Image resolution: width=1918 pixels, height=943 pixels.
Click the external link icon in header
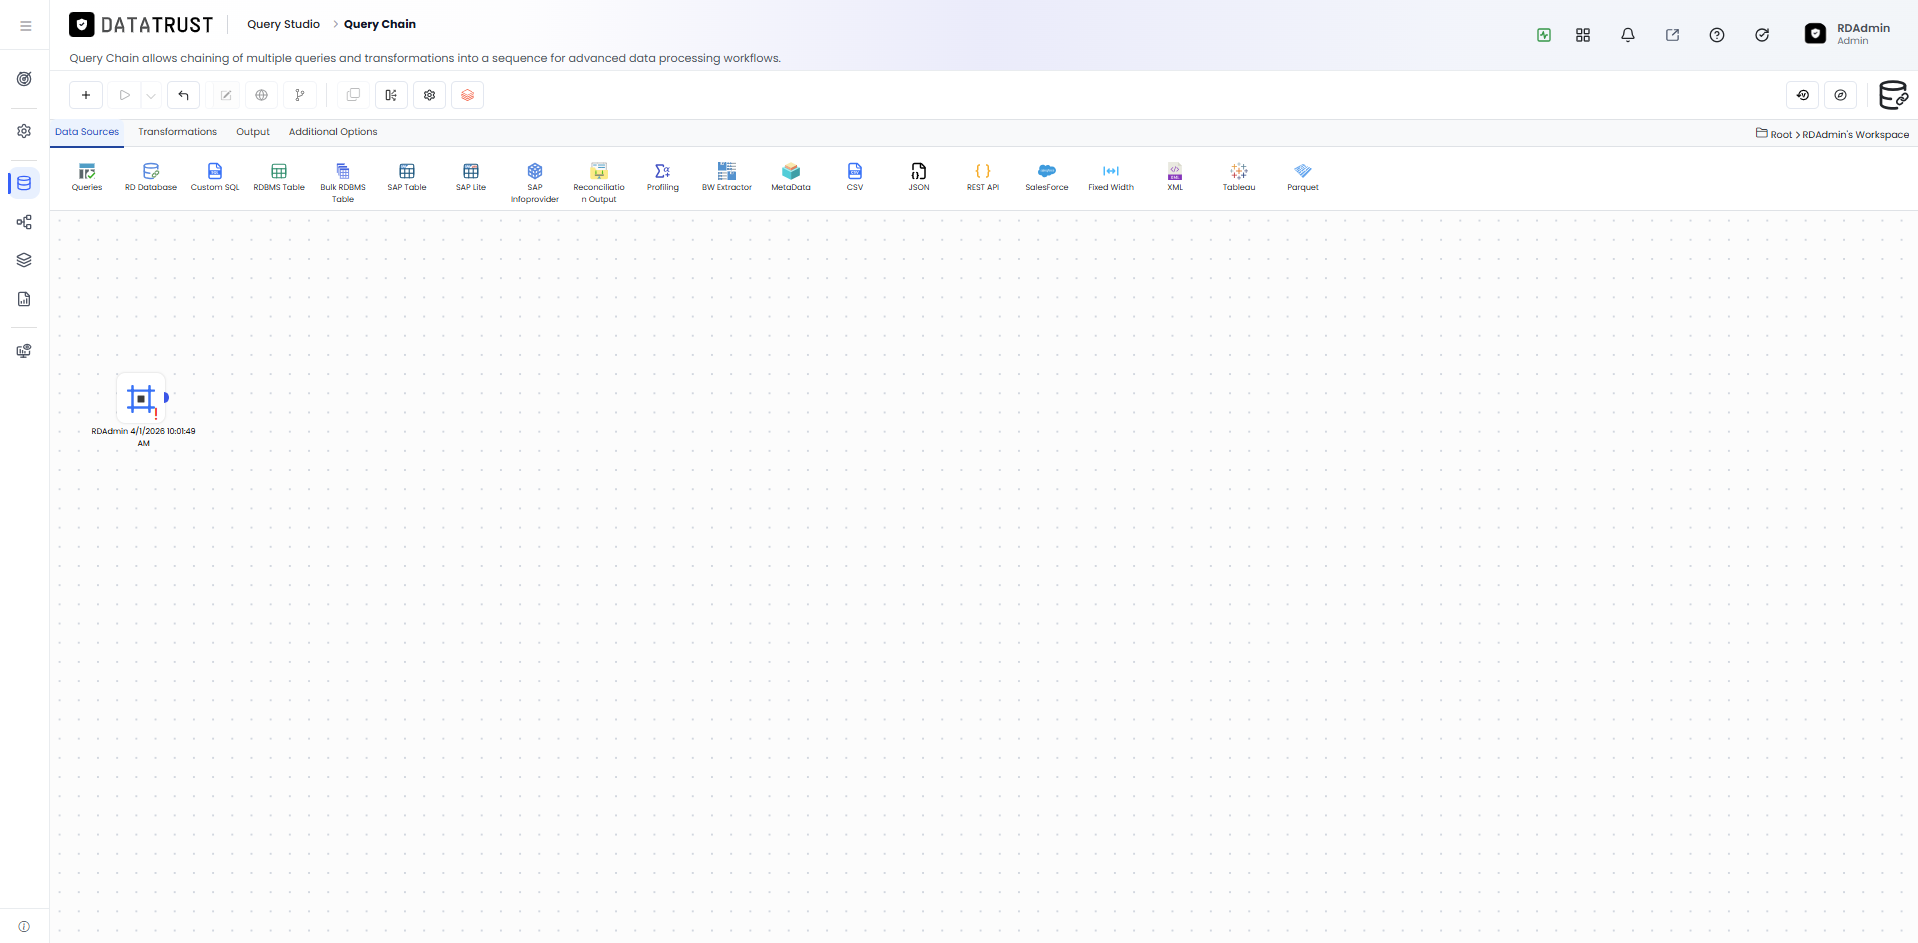click(x=1672, y=35)
